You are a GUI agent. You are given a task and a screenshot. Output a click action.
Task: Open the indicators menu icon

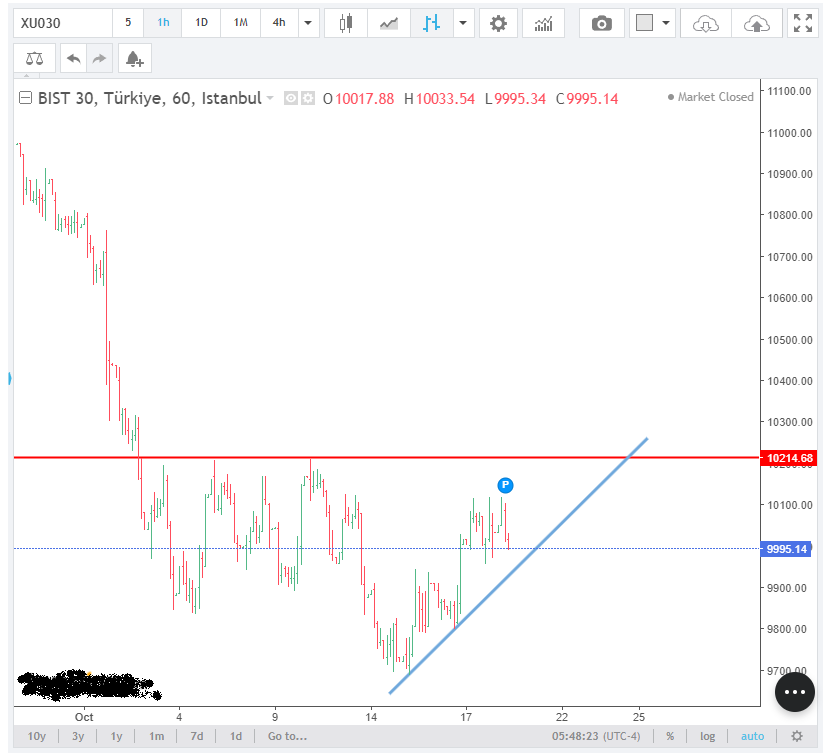point(543,22)
